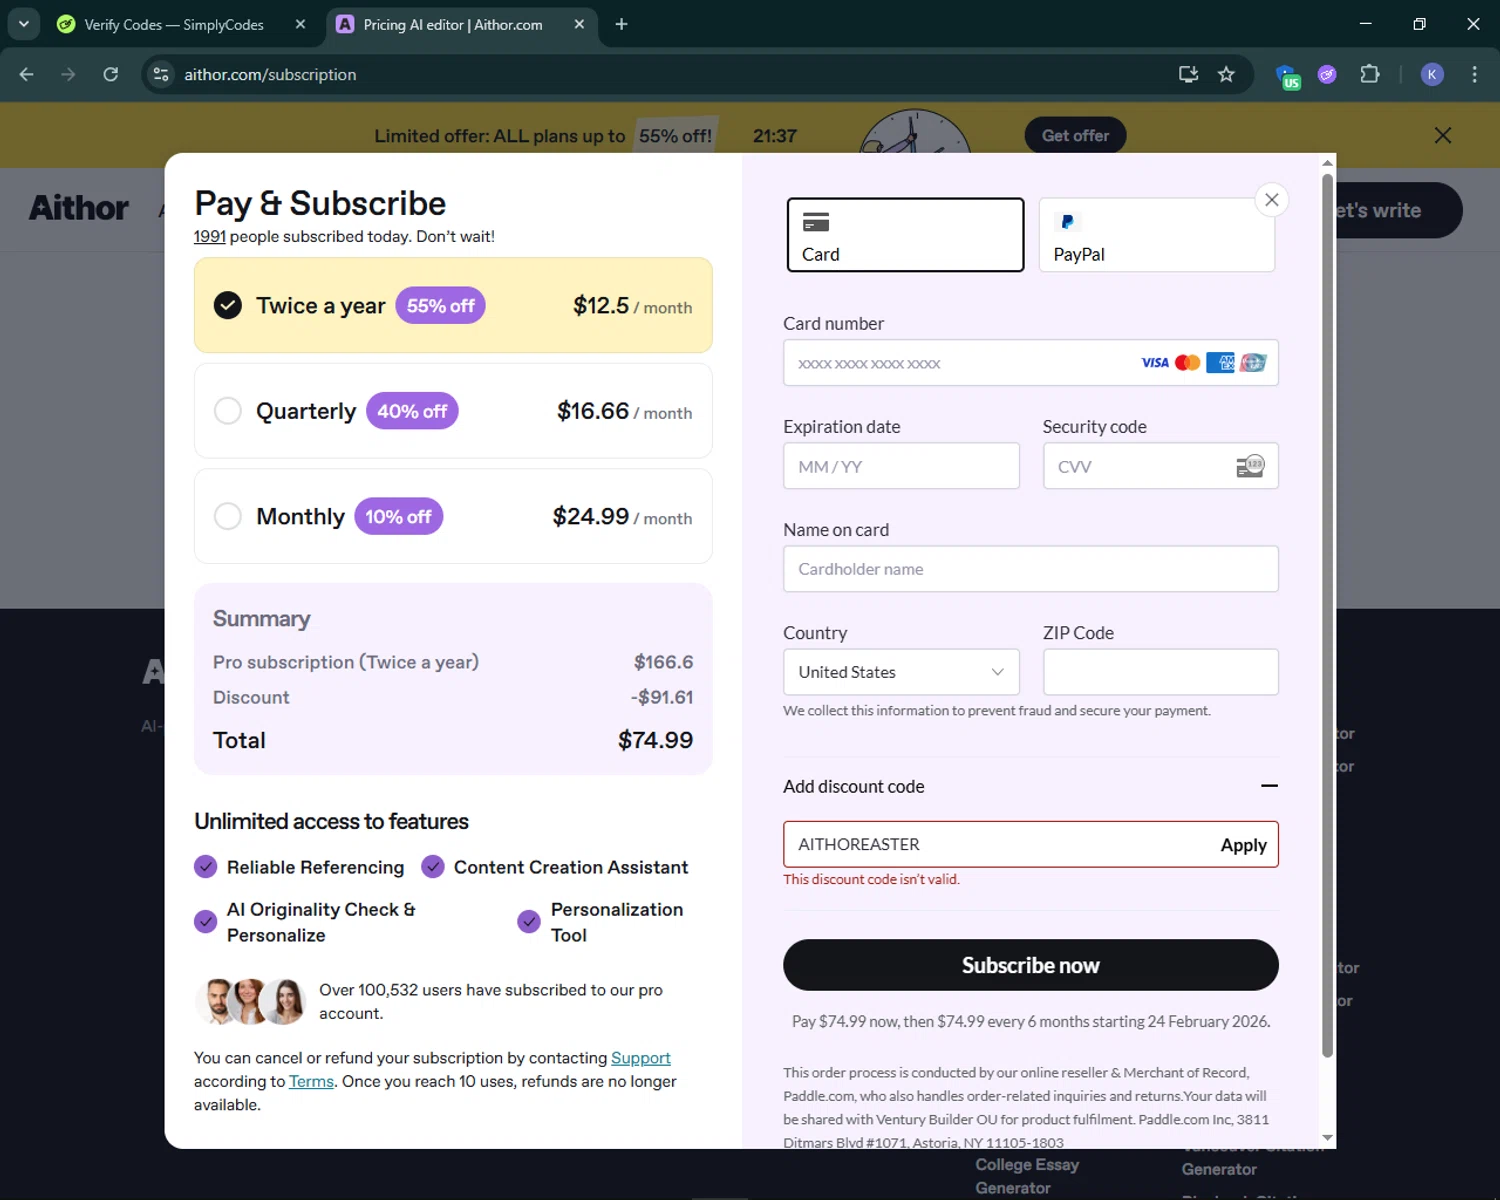Click the address bar URL aithor.com/subscription
This screenshot has width=1500, height=1200.
270,74
